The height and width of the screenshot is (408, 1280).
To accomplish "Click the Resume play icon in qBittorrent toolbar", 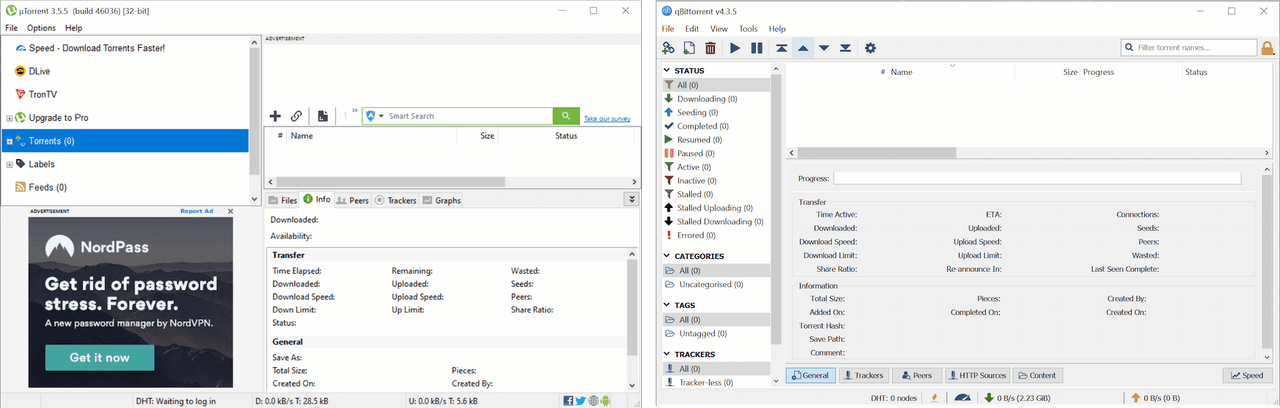I will pyautogui.click(x=735, y=48).
